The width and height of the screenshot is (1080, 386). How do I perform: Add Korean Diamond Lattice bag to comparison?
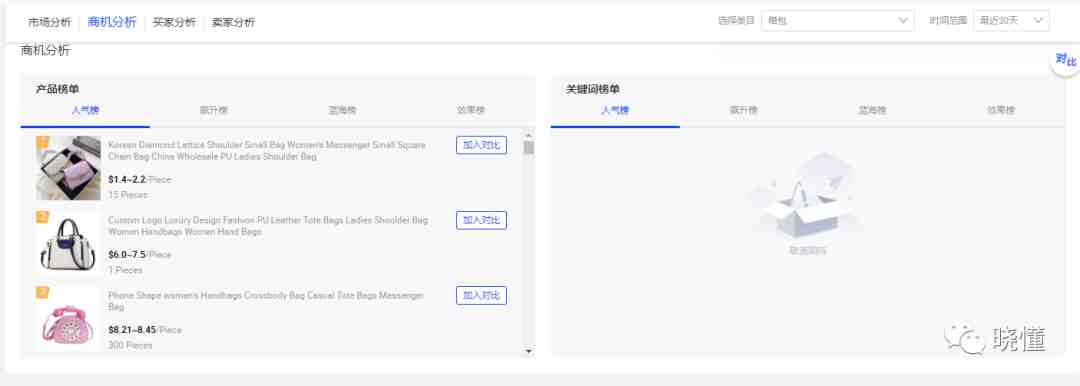click(x=481, y=145)
